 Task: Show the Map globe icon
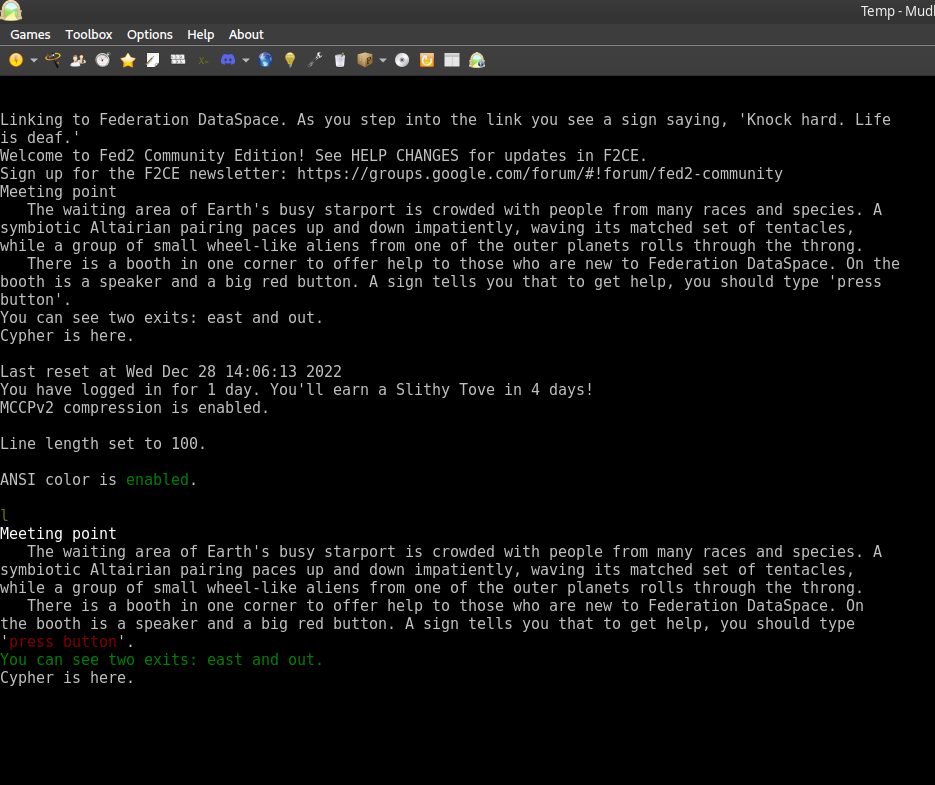click(265, 60)
